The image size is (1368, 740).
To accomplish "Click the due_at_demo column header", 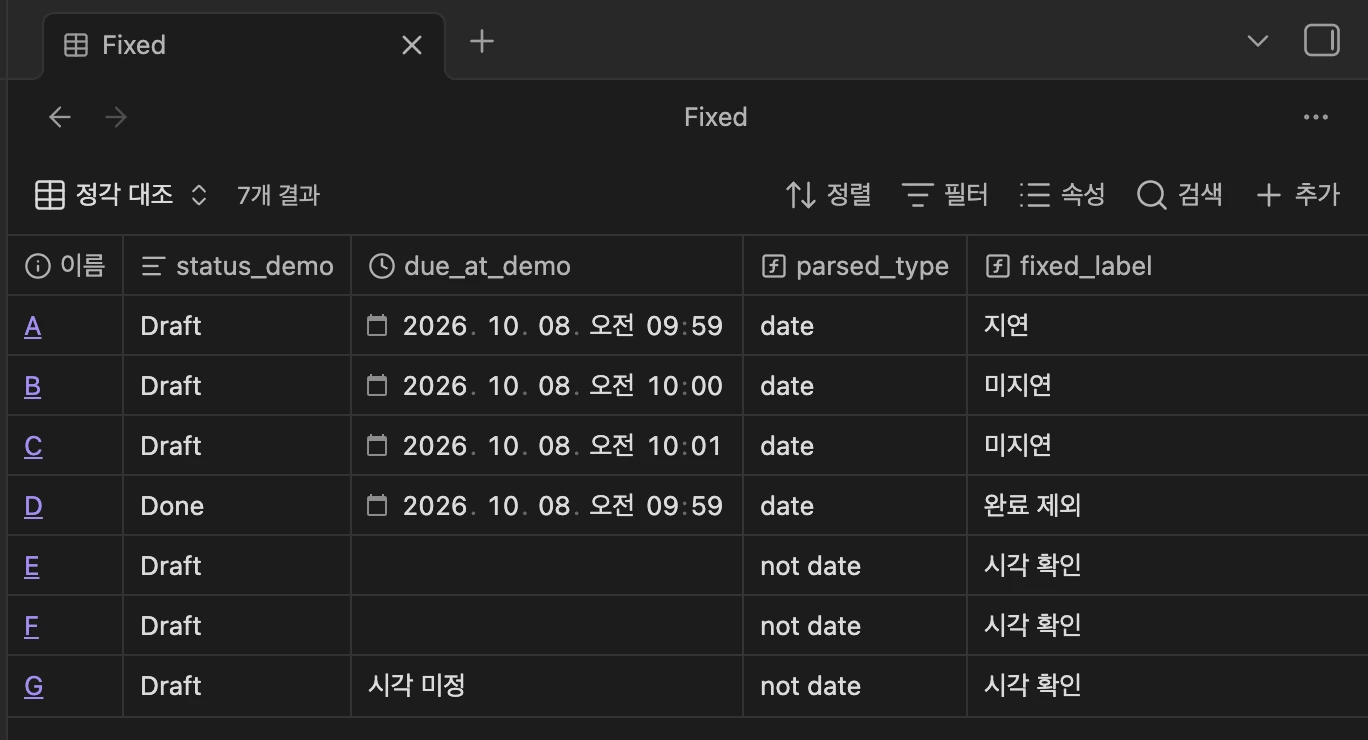I will 547,265.
